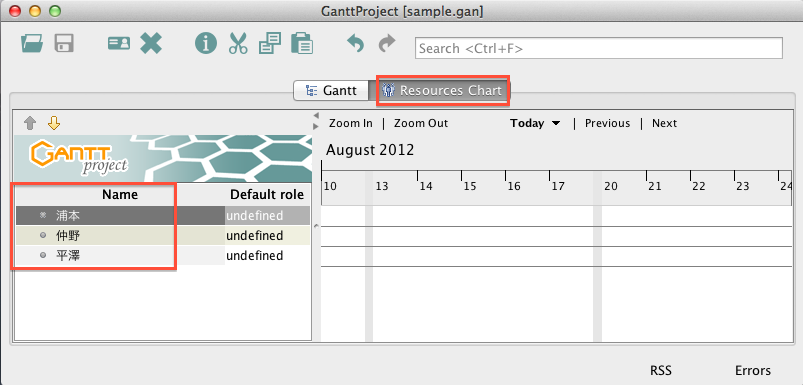Image resolution: width=803 pixels, height=385 pixels.
Task: Click the bullet icon beside 仲野
Action: pyautogui.click(x=43, y=236)
